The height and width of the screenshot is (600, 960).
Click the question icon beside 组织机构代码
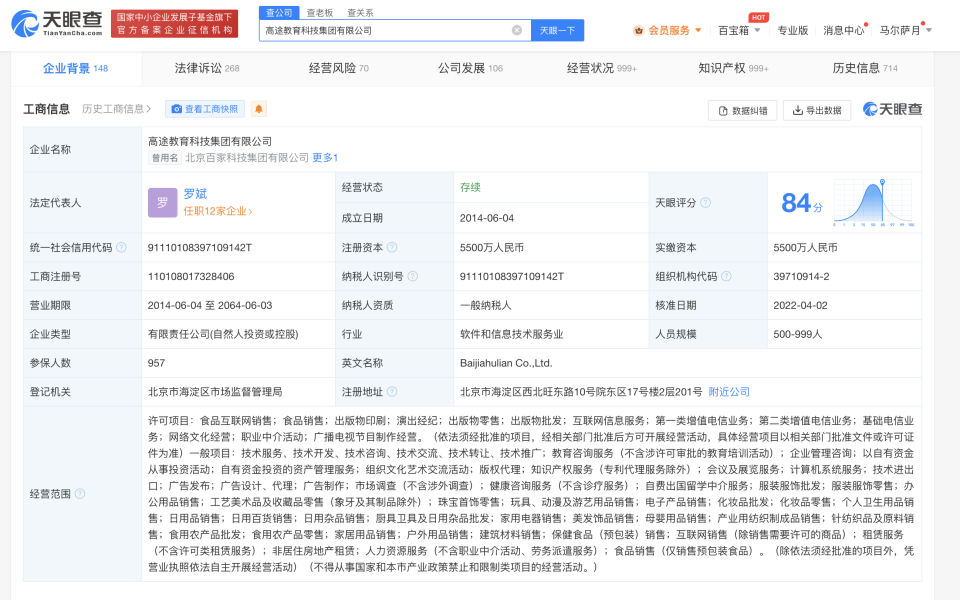tap(726, 276)
